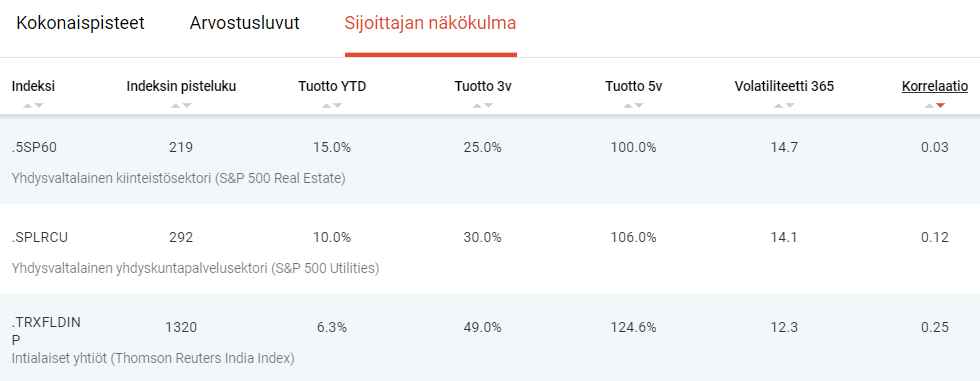Open Kokonaispisteet tab
The width and height of the screenshot is (980, 381).
[80, 24]
